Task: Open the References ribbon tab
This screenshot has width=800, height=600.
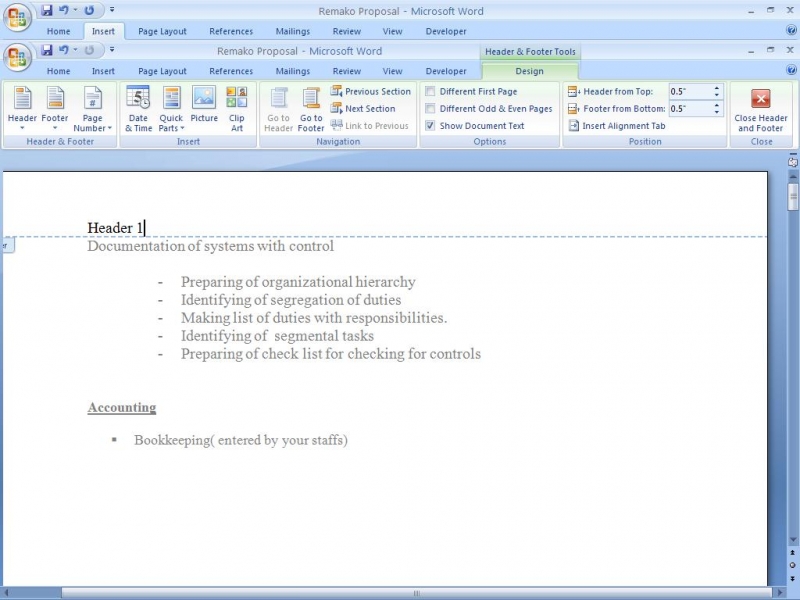Action: click(231, 71)
